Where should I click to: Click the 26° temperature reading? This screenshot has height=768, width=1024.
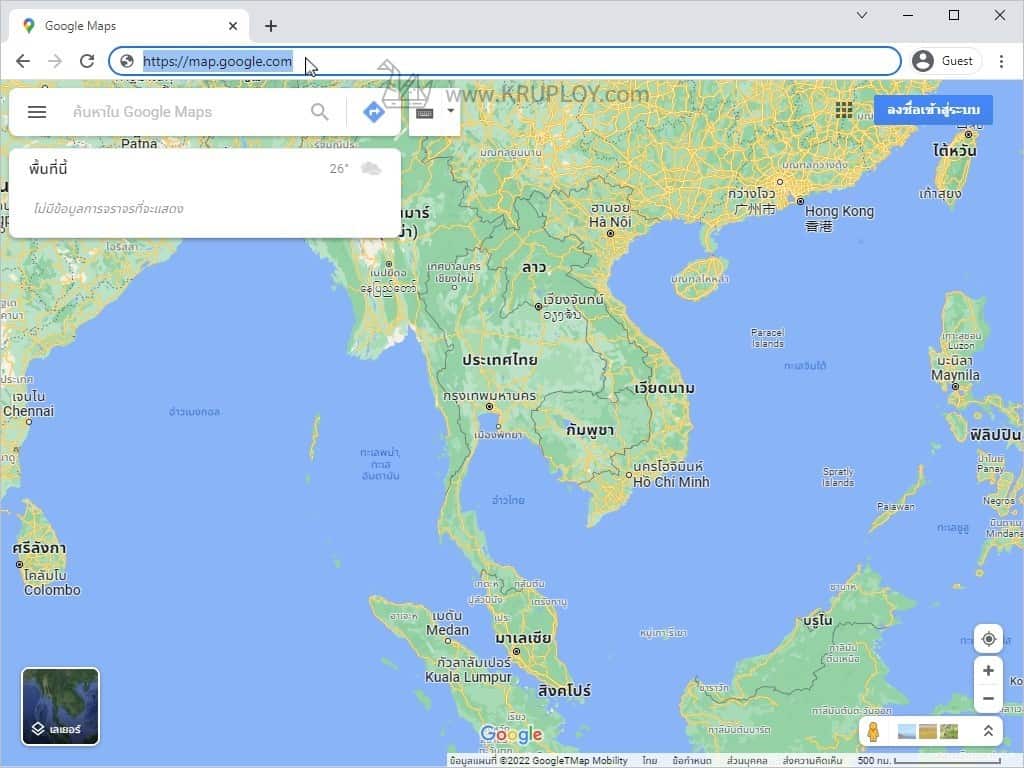click(339, 169)
